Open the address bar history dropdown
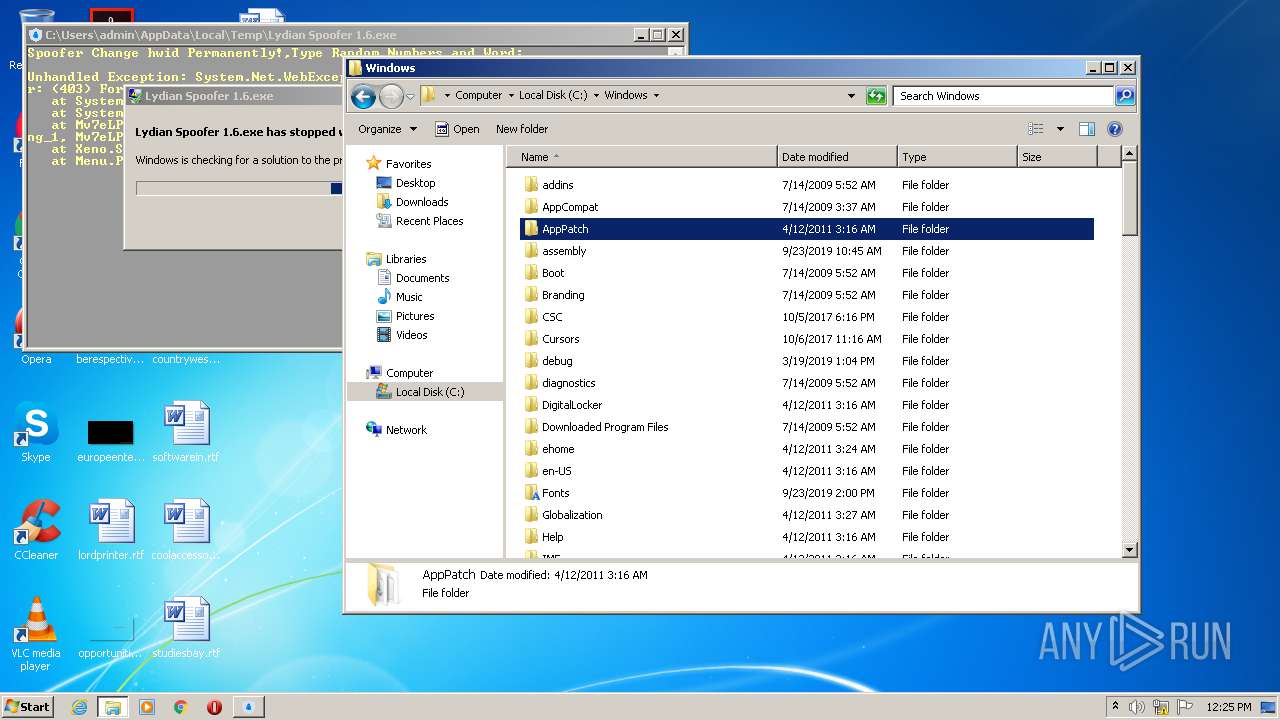The width and height of the screenshot is (1280, 720). pos(851,96)
